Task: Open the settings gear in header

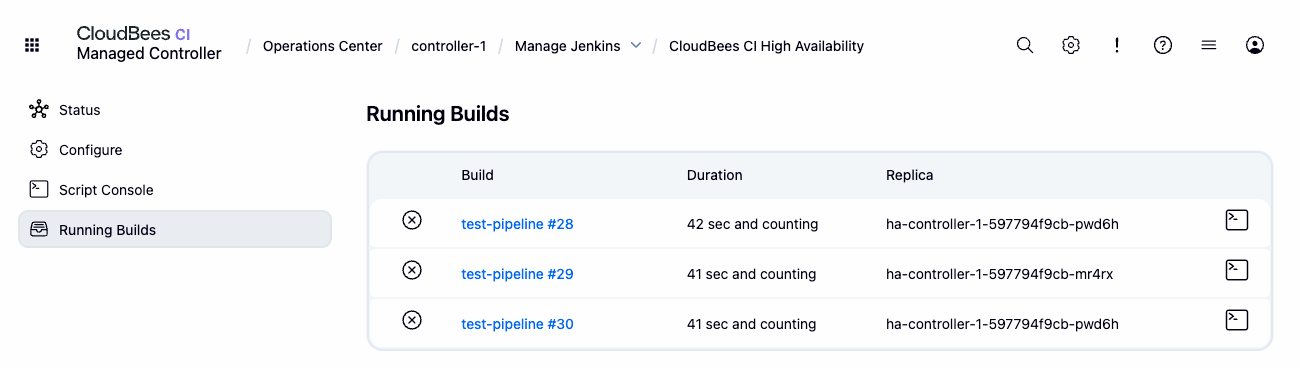Action: point(1071,45)
